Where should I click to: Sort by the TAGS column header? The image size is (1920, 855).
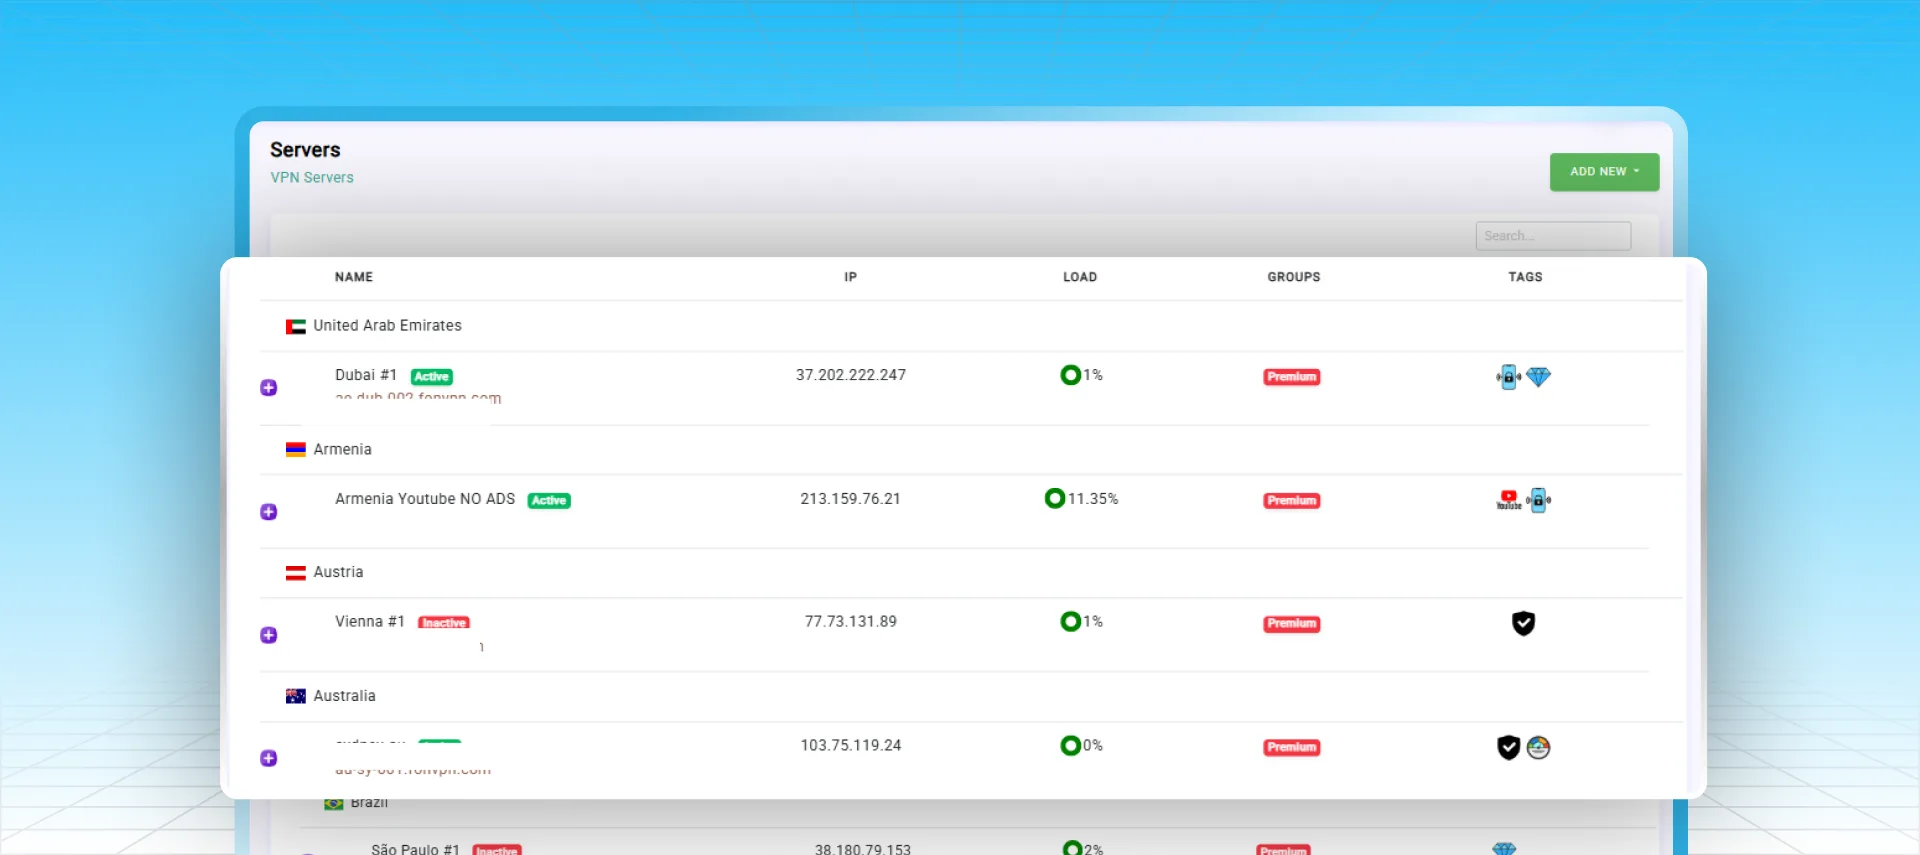(1525, 277)
